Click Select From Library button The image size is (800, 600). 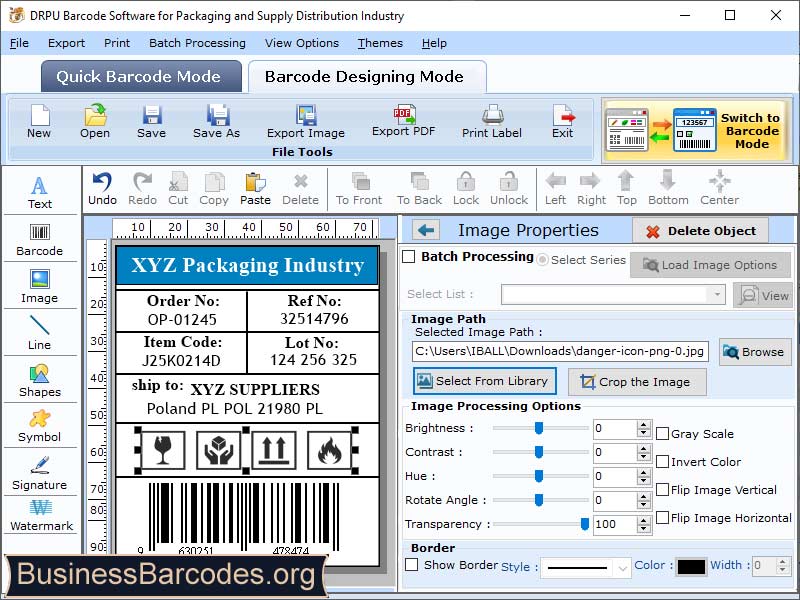pos(484,381)
